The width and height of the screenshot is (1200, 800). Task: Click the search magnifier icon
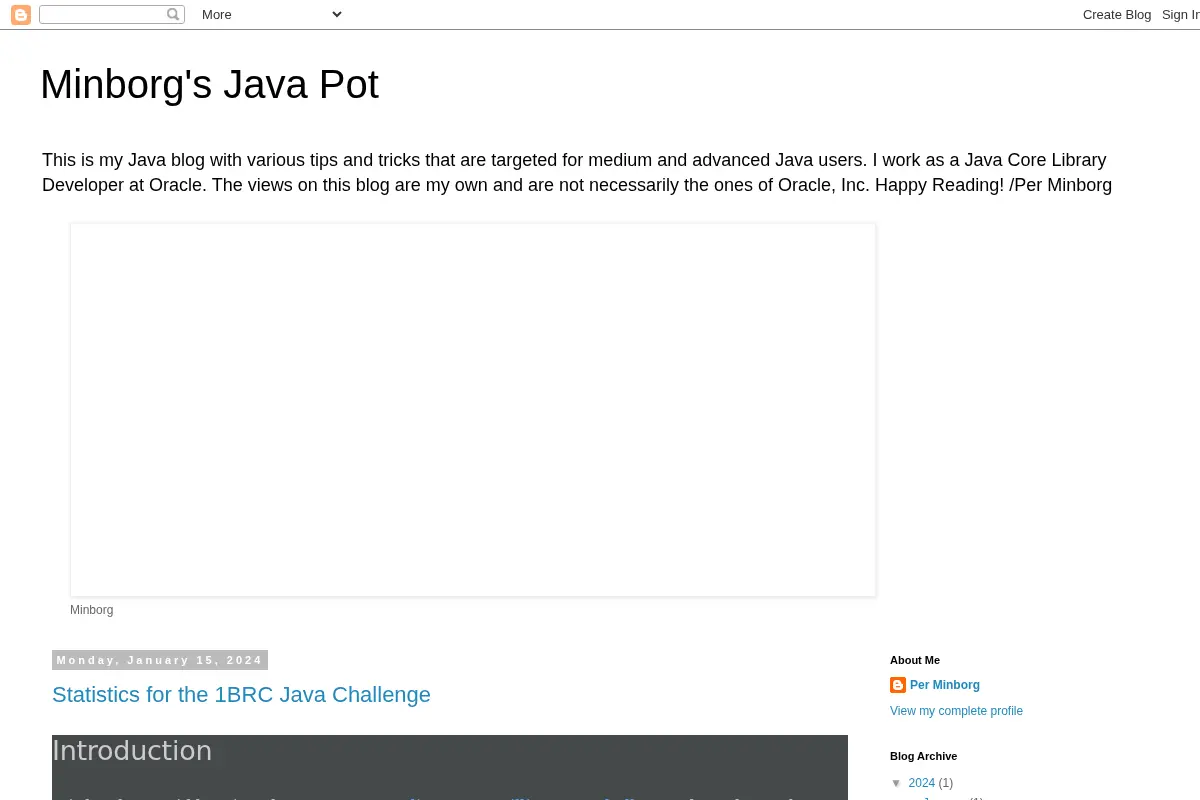[173, 14]
